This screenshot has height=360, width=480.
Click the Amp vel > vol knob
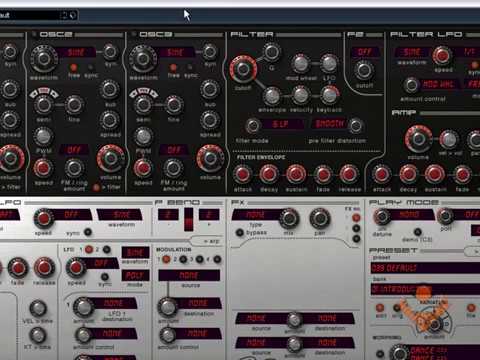tap(448, 139)
